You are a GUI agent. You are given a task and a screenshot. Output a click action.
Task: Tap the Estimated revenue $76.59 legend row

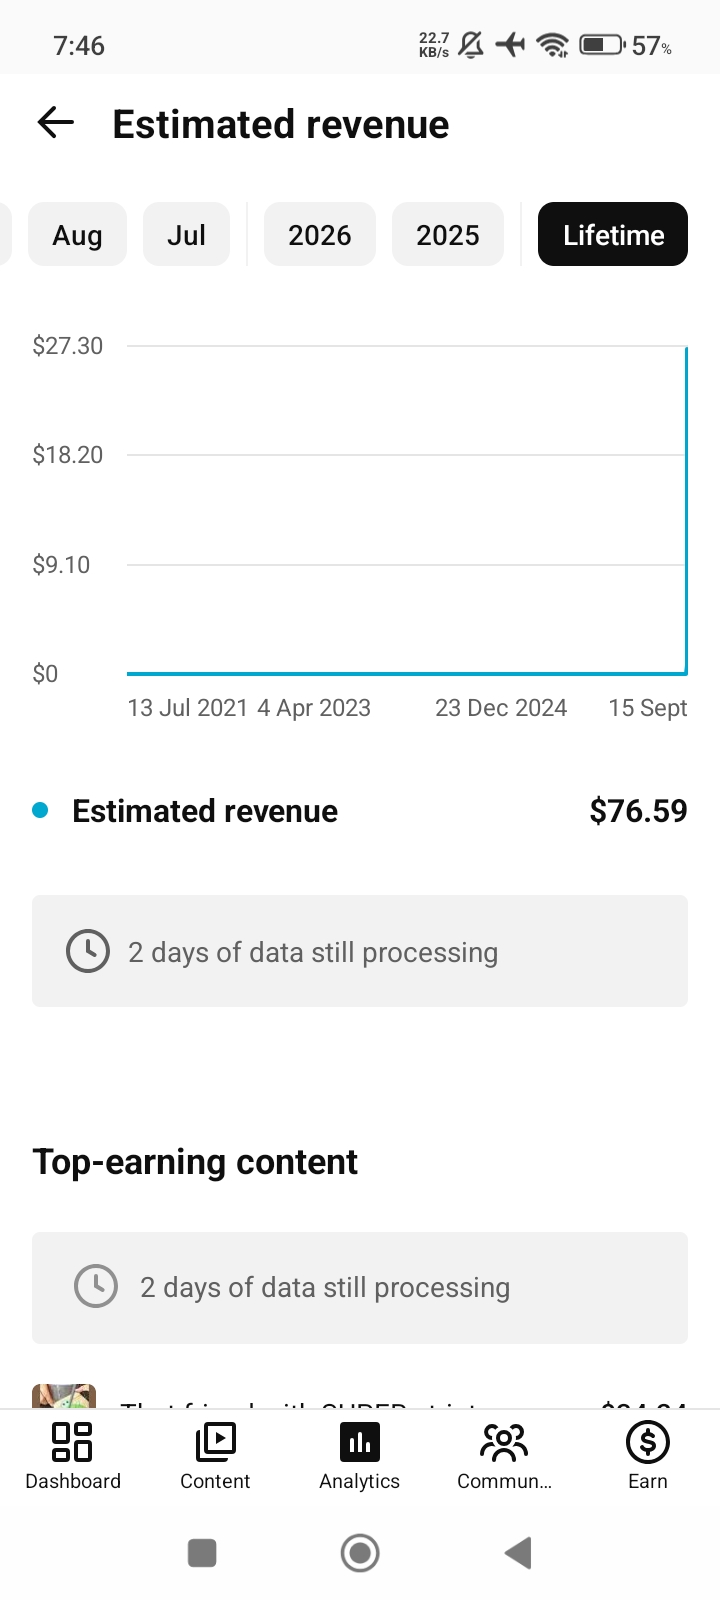tap(360, 811)
